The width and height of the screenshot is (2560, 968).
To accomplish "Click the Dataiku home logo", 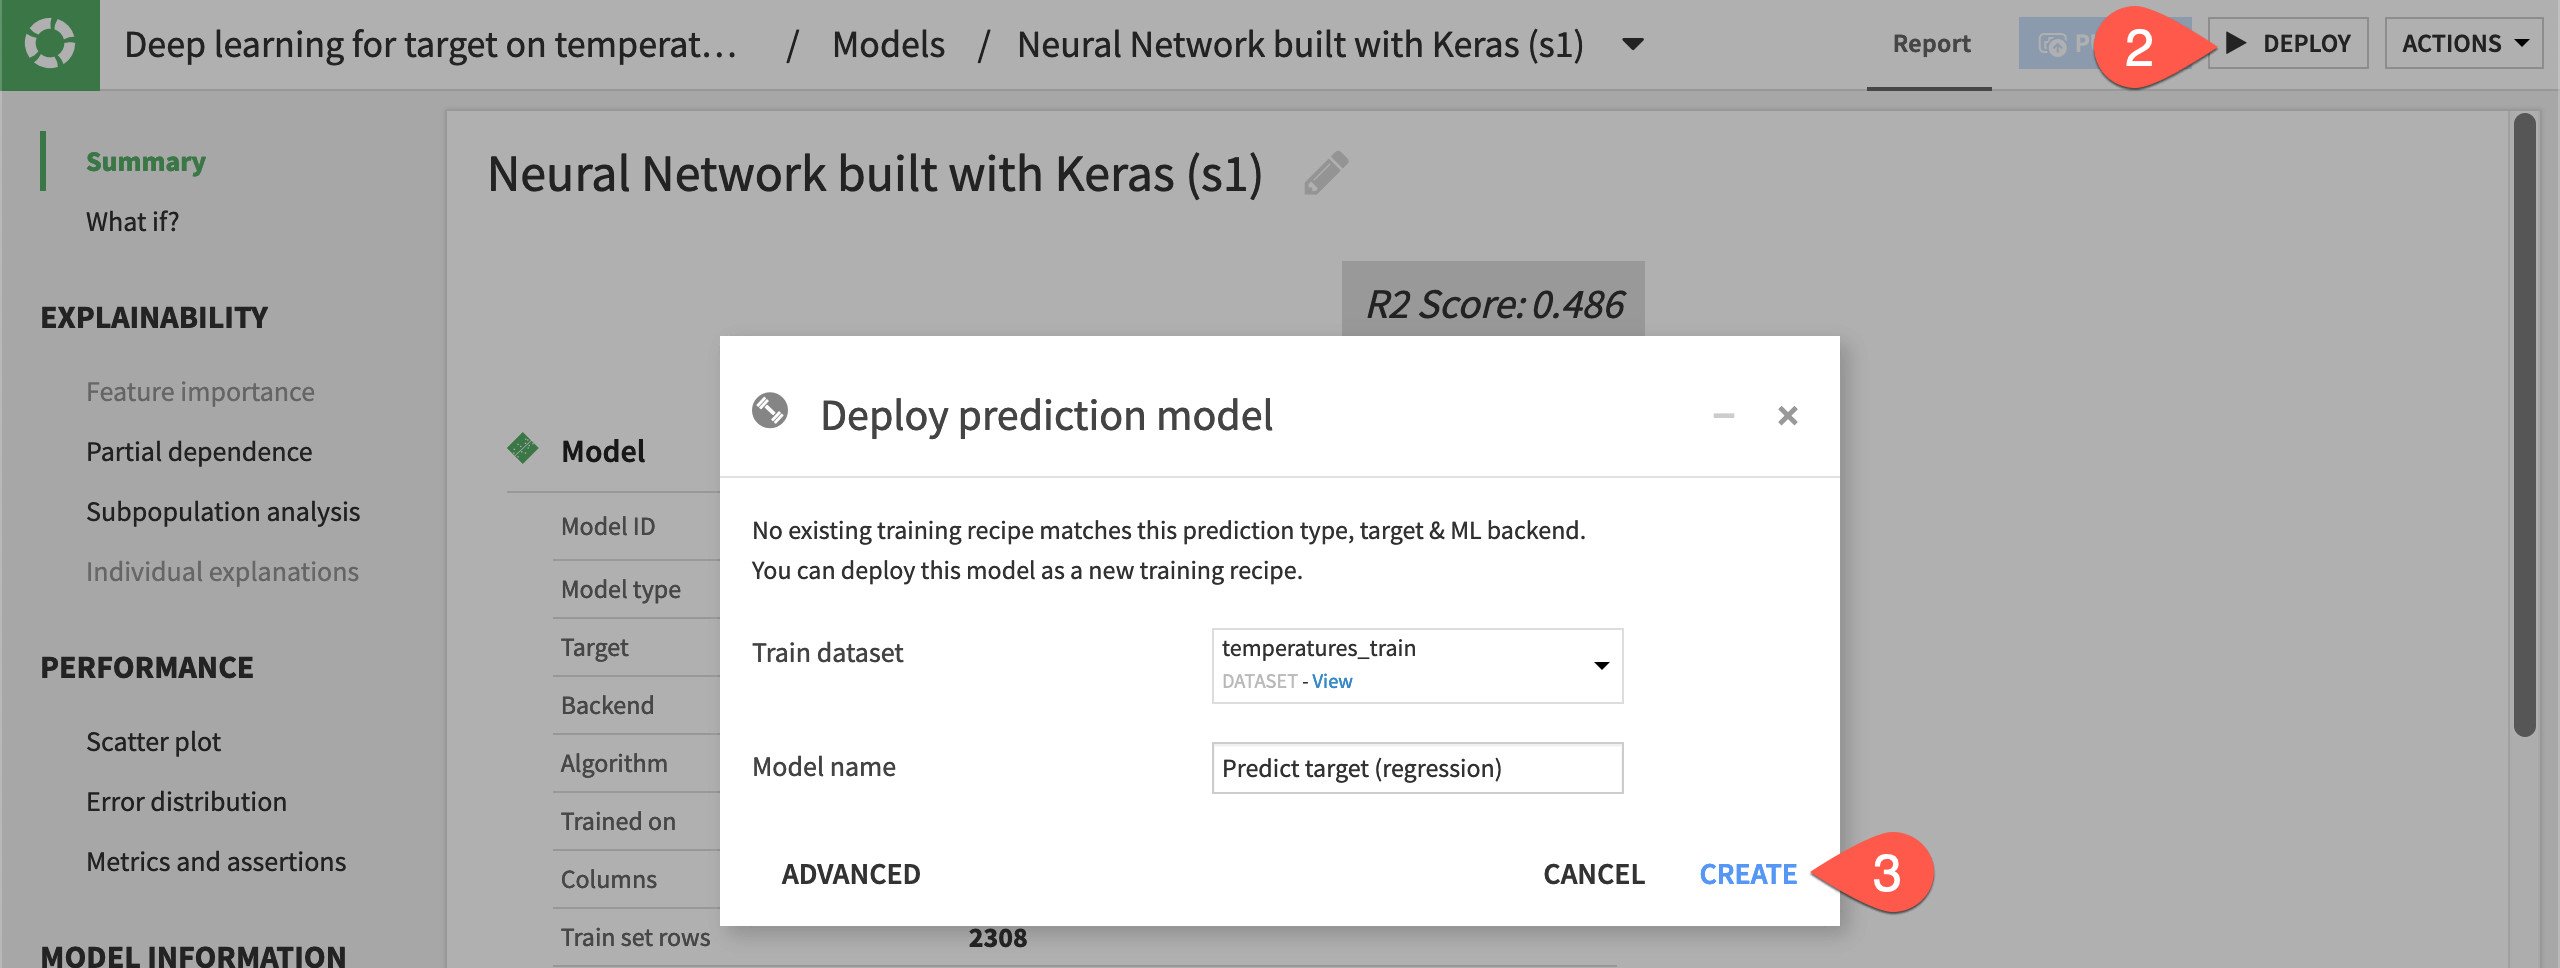I will click(49, 44).
